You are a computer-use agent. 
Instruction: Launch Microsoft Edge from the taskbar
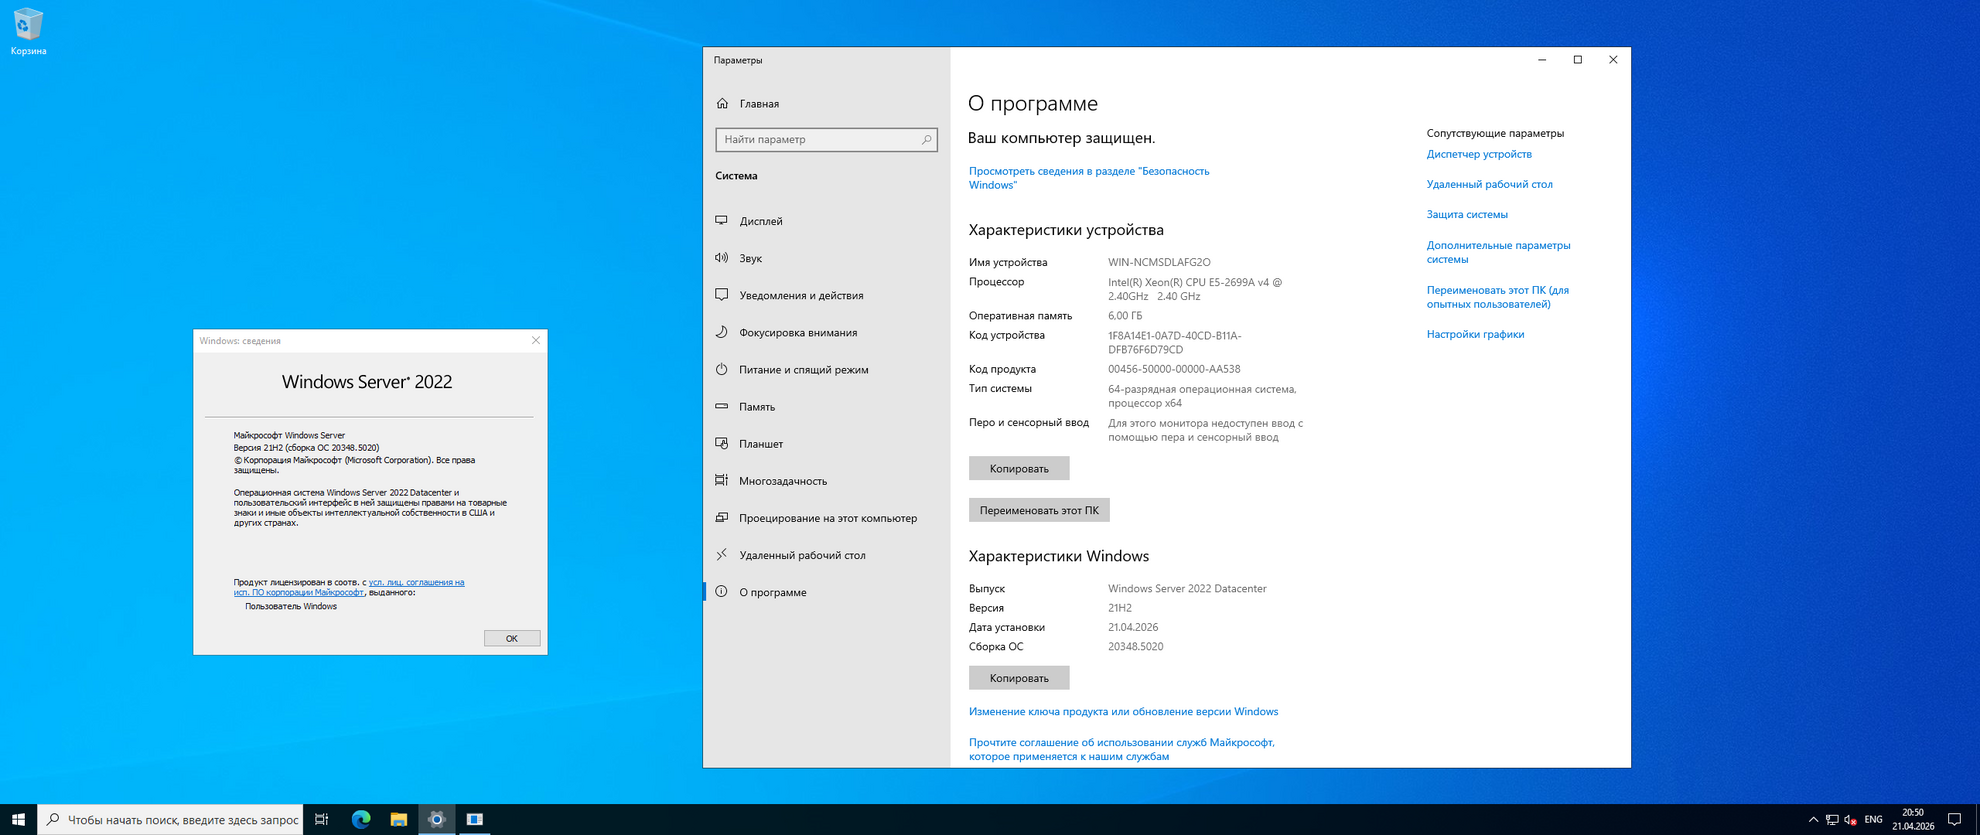click(361, 819)
